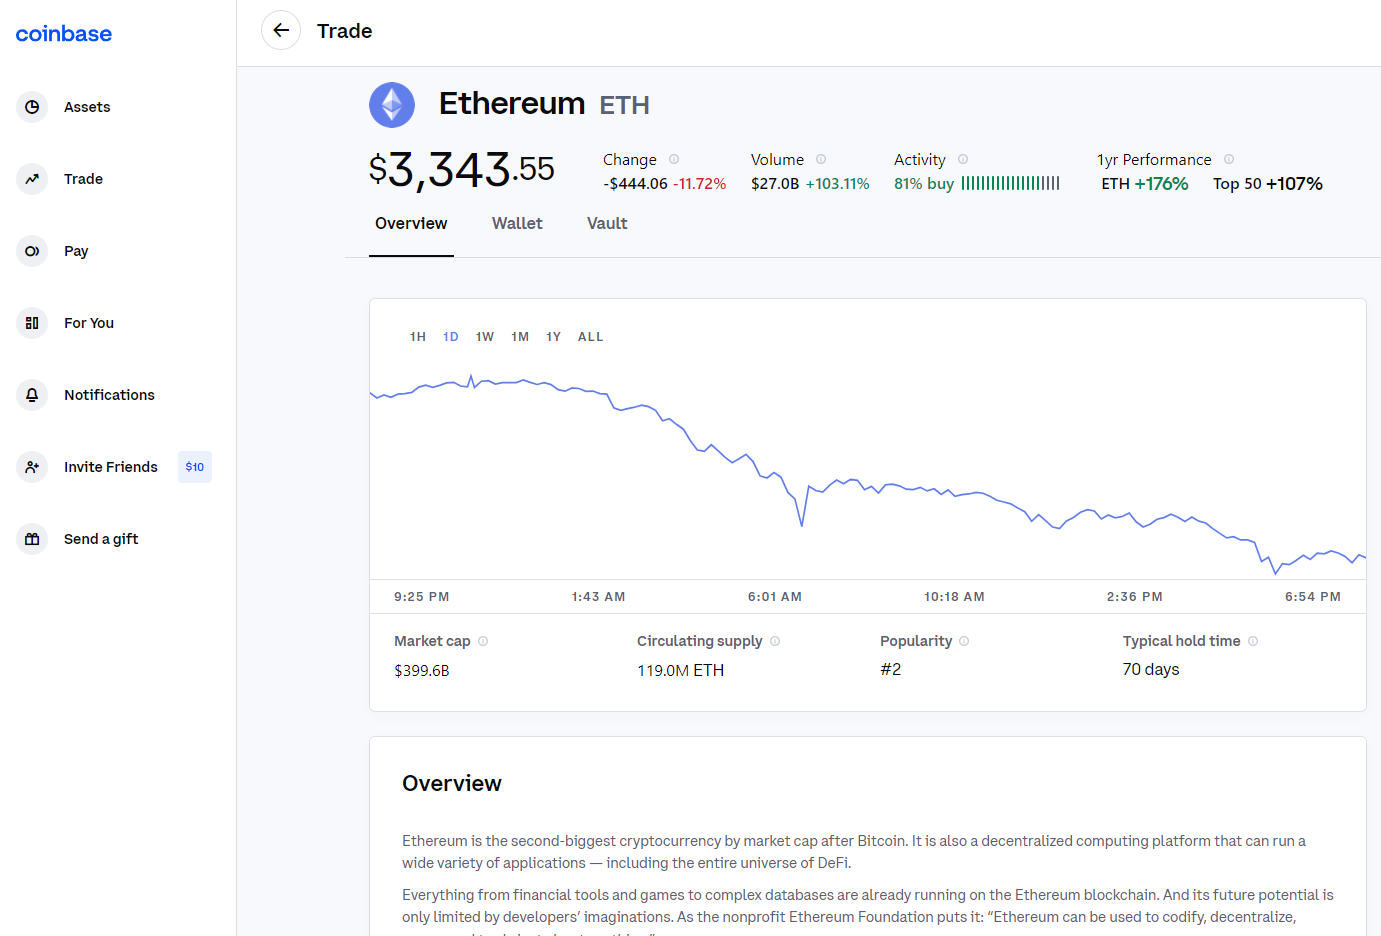Screen dimensions: 1381x936
Task: Select the 1W chart range
Action: (x=485, y=337)
